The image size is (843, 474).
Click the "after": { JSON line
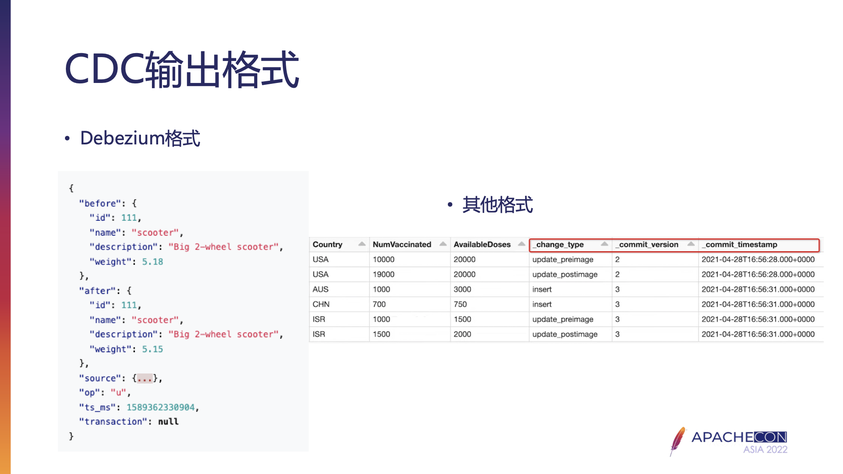point(105,291)
